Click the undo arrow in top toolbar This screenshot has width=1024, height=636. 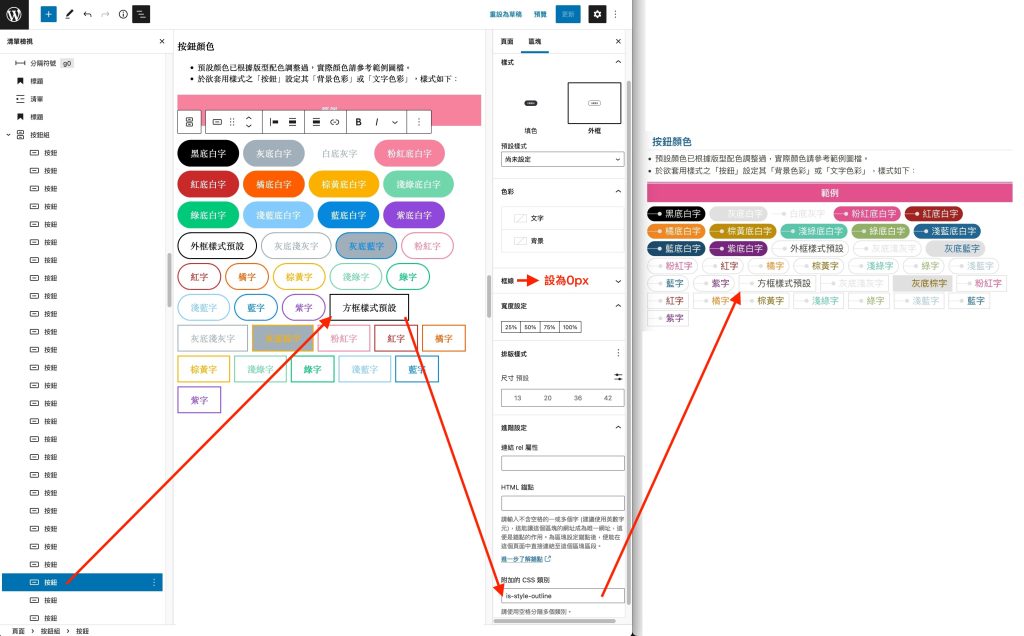click(87, 14)
